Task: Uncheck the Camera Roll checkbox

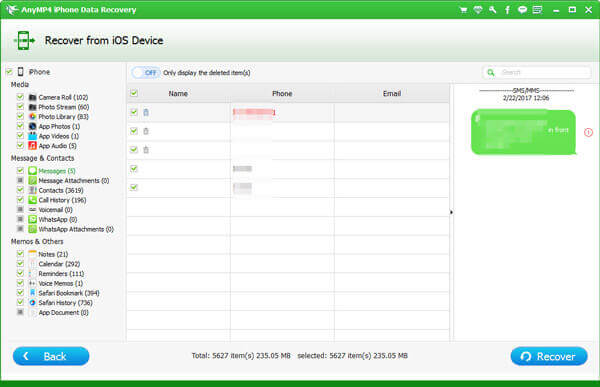Action: 20,97
